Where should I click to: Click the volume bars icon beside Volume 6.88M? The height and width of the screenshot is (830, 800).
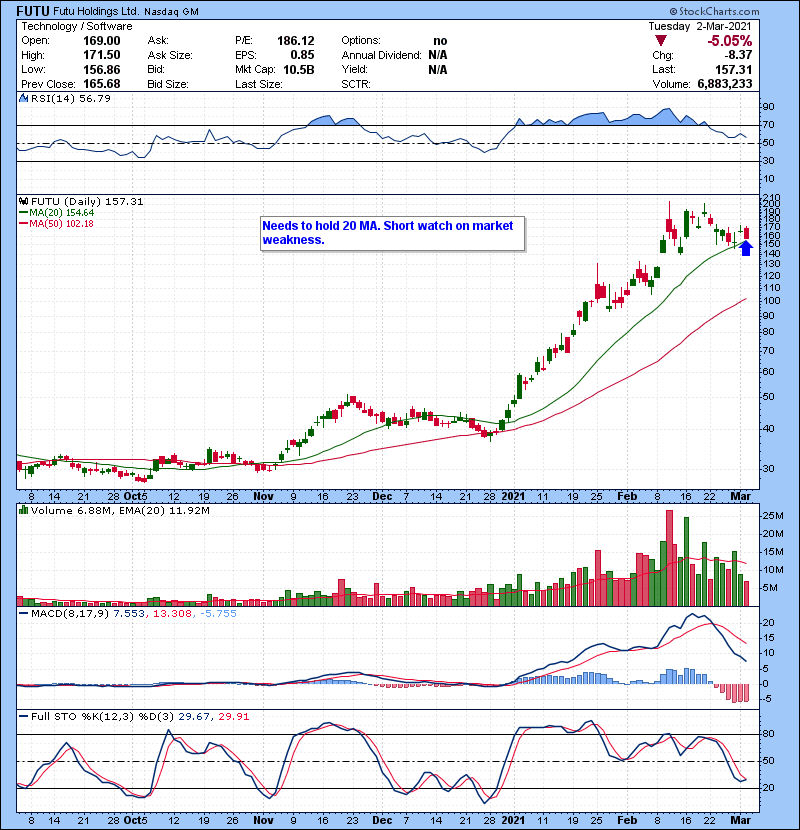23,510
